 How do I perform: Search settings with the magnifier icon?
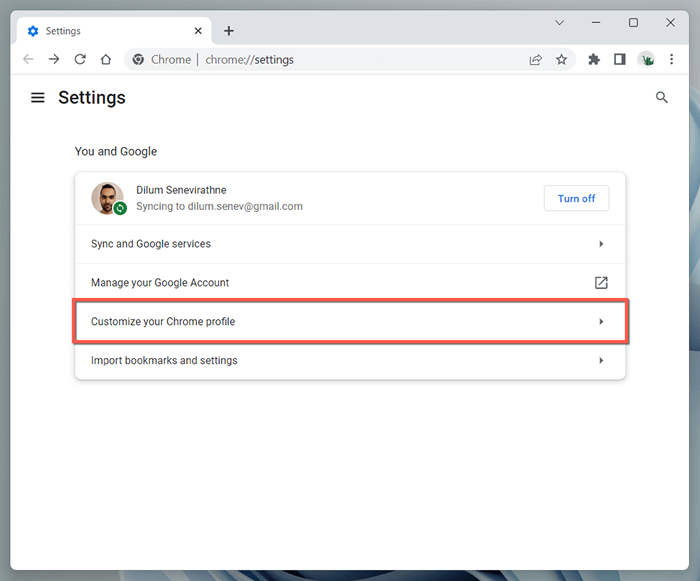click(x=662, y=97)
